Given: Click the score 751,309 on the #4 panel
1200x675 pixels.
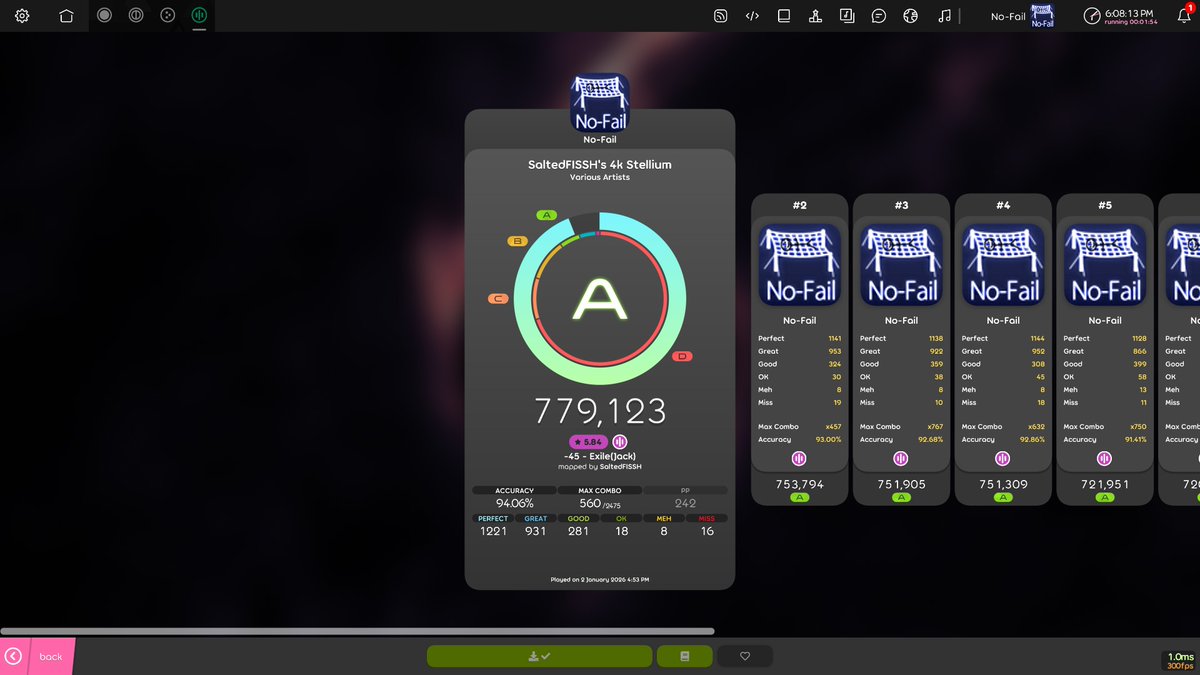Looking at the screenshot, I should click(x=1003, y=484).
